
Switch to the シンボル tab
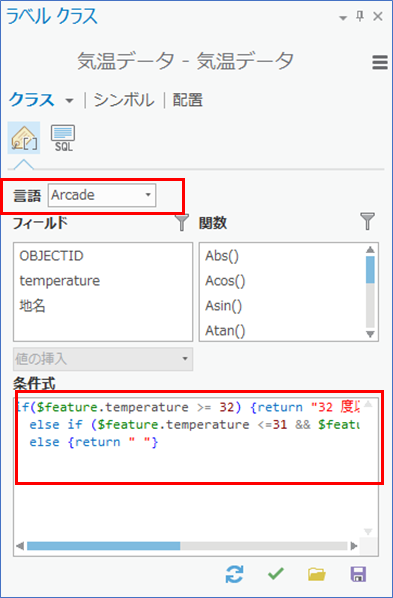(124, 100)
